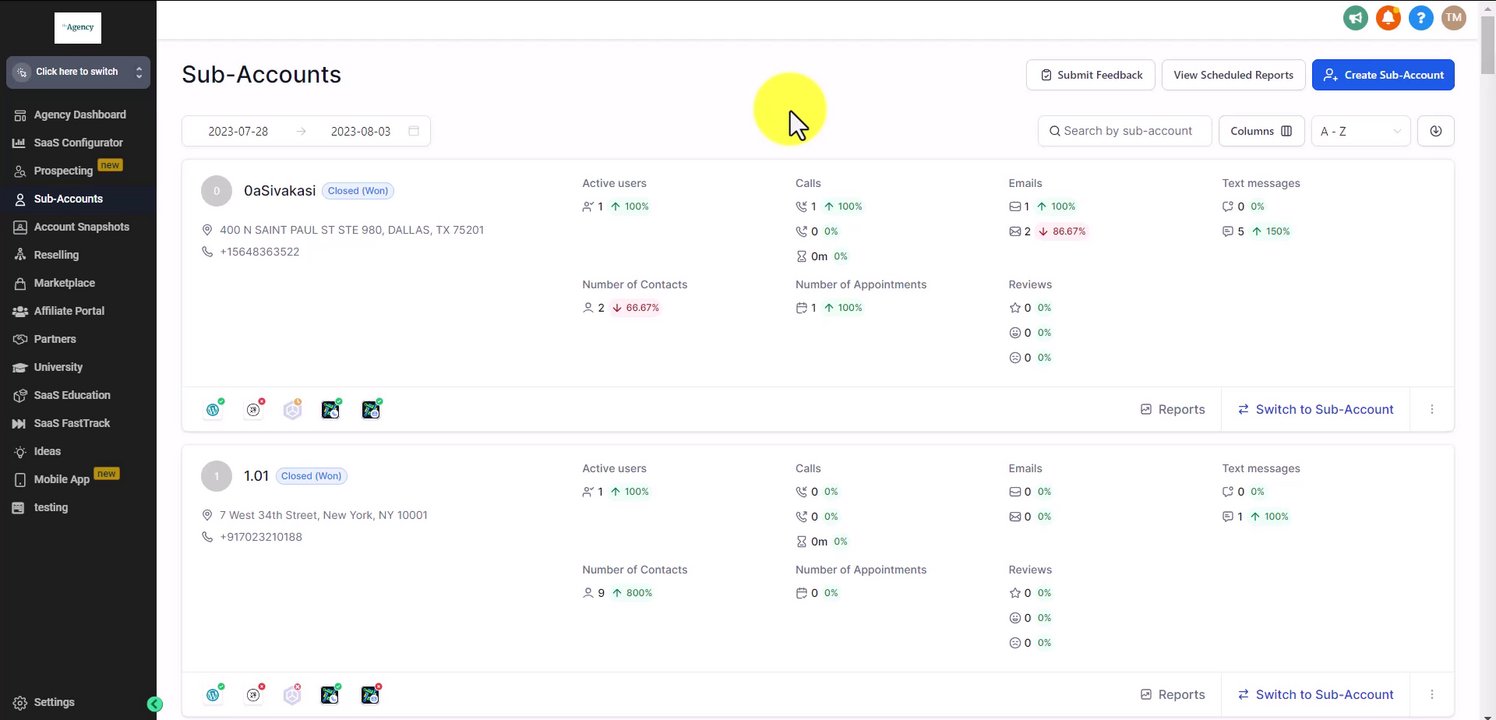Open the WordPress icon for 0aSivakasi
The image size is (1496, 720).
pyautogui.click(x=214, y=409)
